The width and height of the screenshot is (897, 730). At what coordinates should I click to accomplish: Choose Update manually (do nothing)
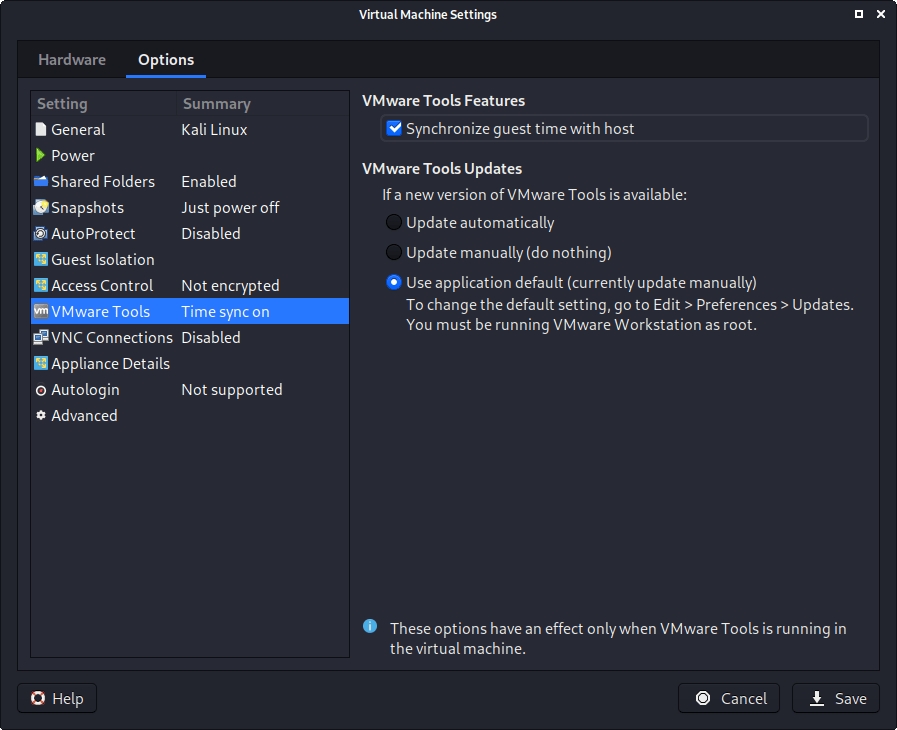[395, 253]
